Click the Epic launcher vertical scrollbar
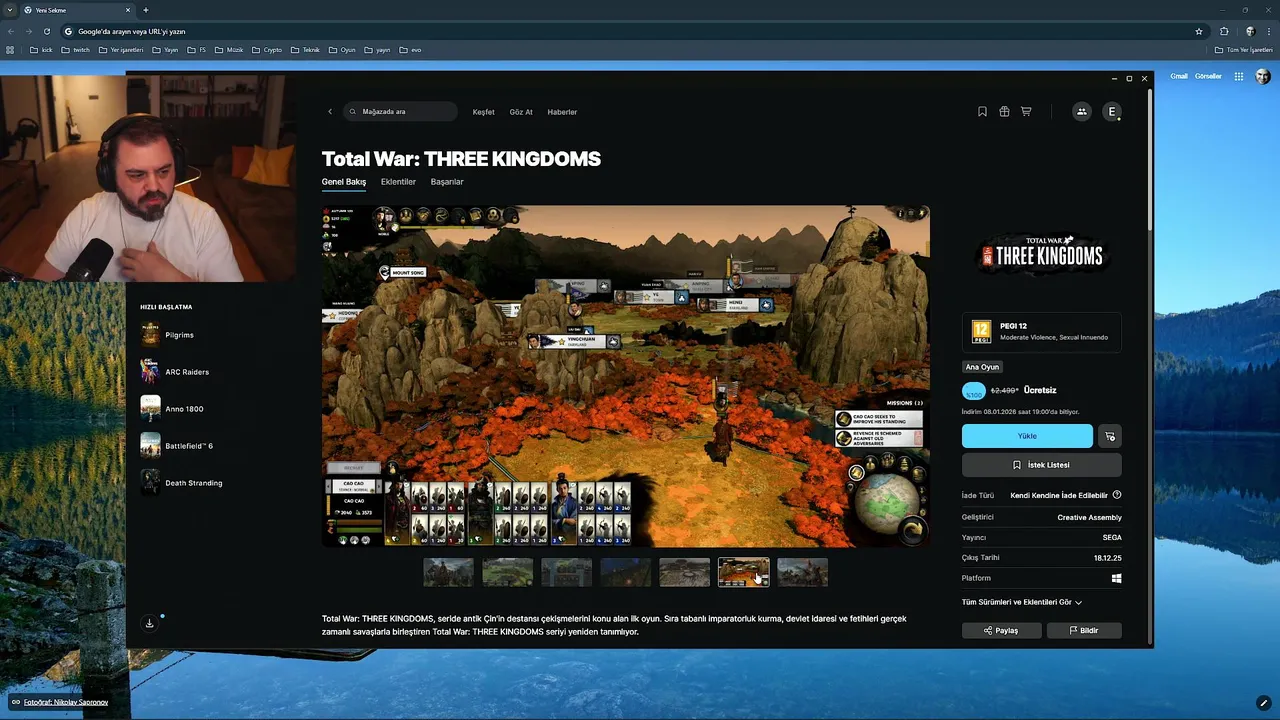Image resolution: width=1280 pixels, height=720 pixels. pyautogui.click(x=1150, y=160)
